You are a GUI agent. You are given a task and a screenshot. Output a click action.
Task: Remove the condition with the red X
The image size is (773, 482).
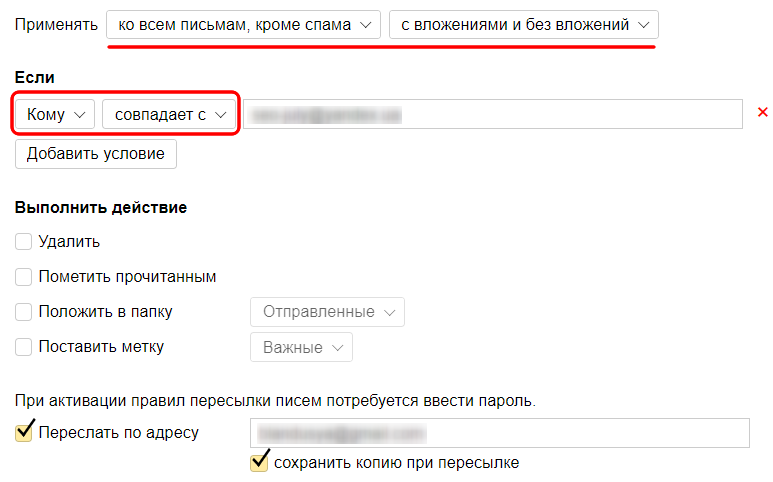(x=762, y=112)
